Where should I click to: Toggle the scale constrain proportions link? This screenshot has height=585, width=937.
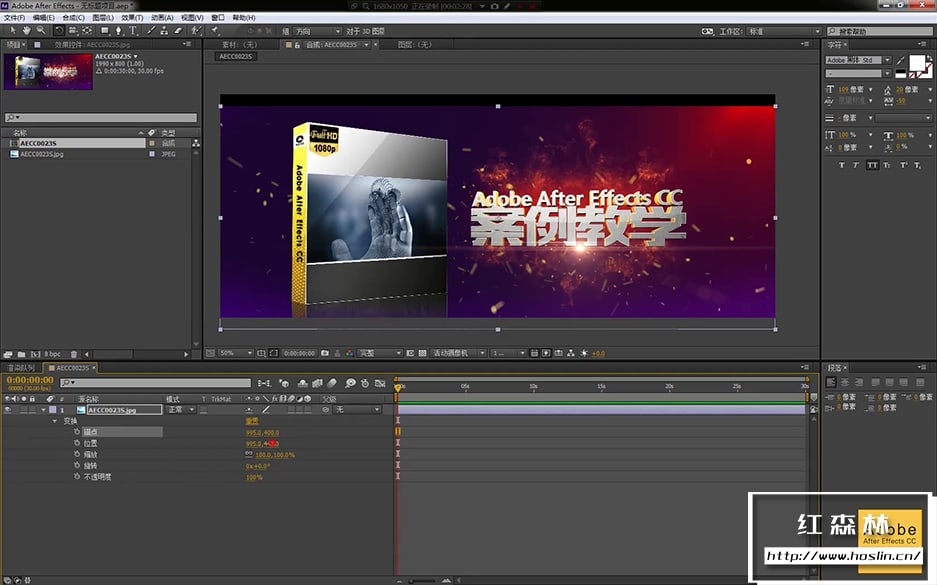(x=249, y=454)
